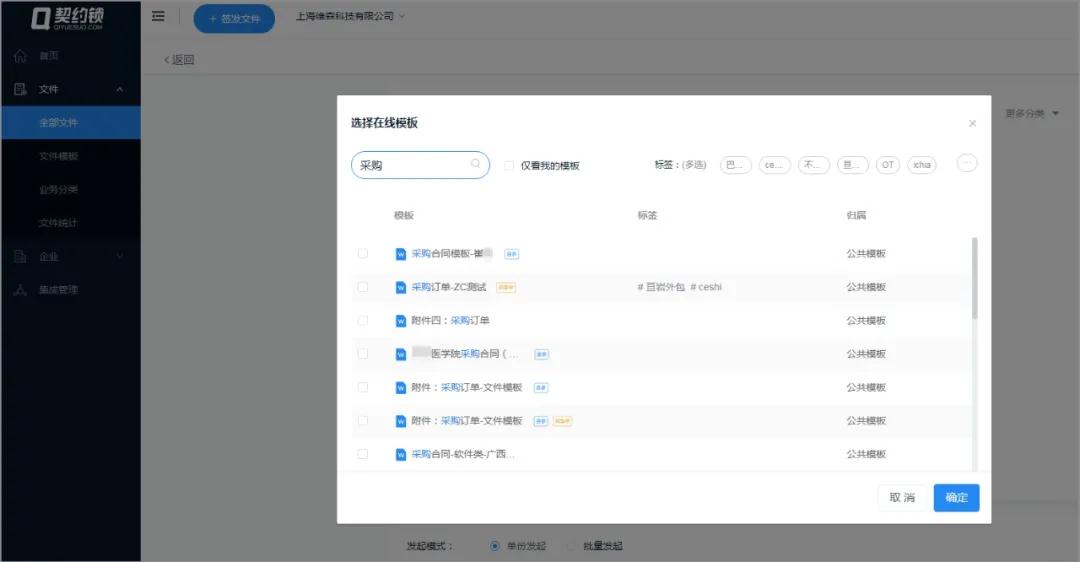This screenshot has width=1080, height=562.
Task: Select checkbox for 附件四：采购订单 row
Action: pos(363,320)
